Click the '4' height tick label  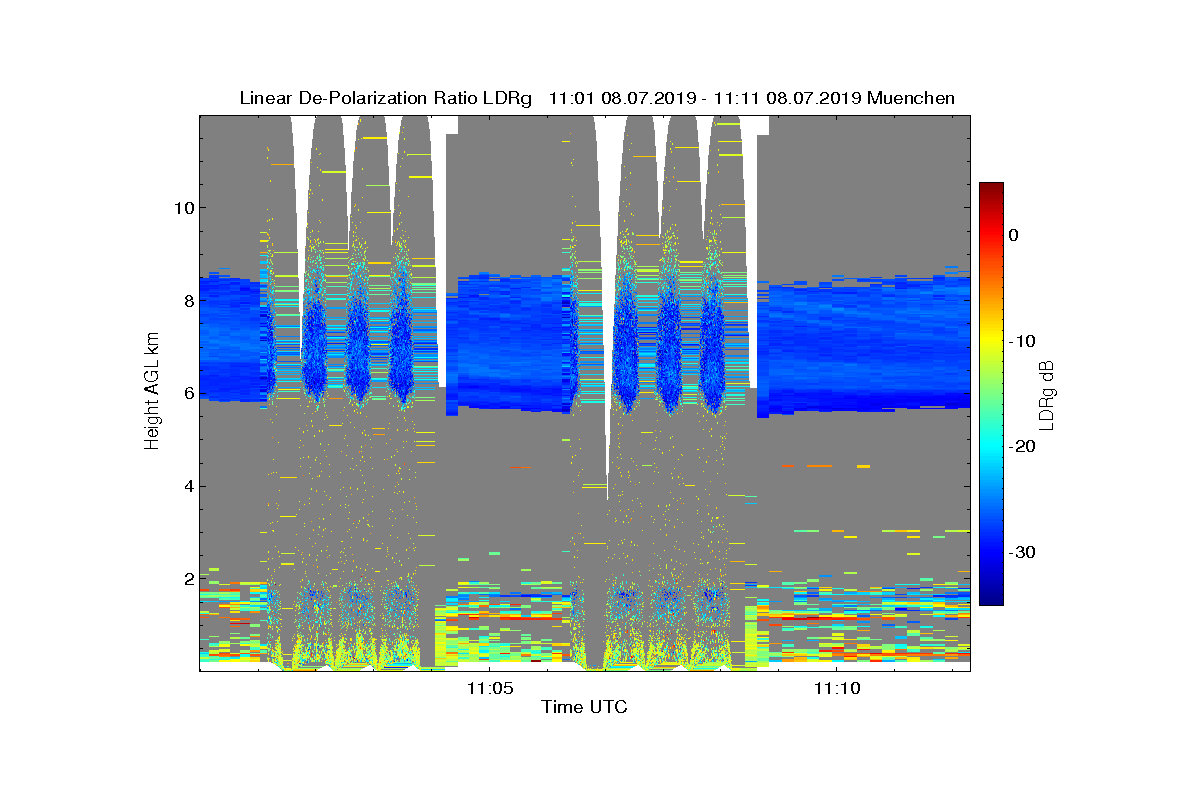[187, 487]
